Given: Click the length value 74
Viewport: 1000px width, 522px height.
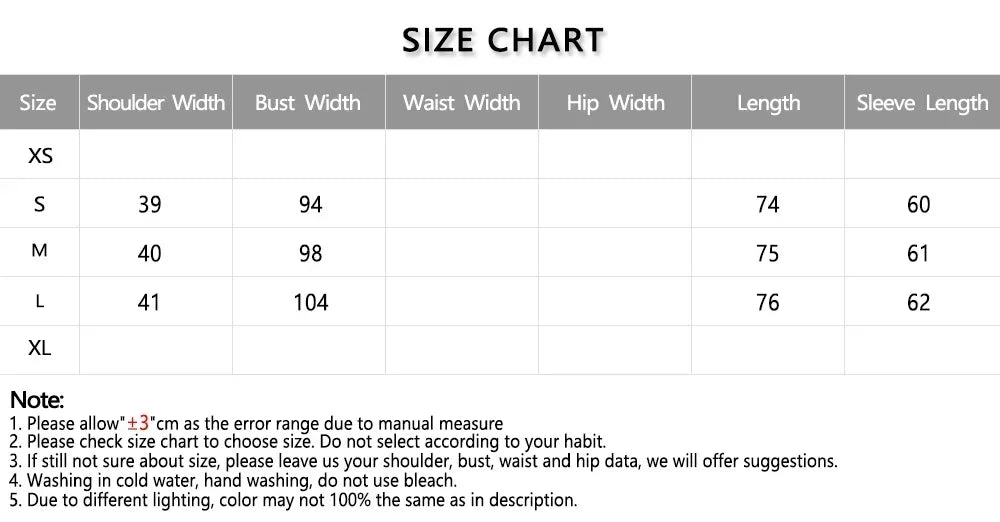Looking at the screenshot, I should 767,204.
